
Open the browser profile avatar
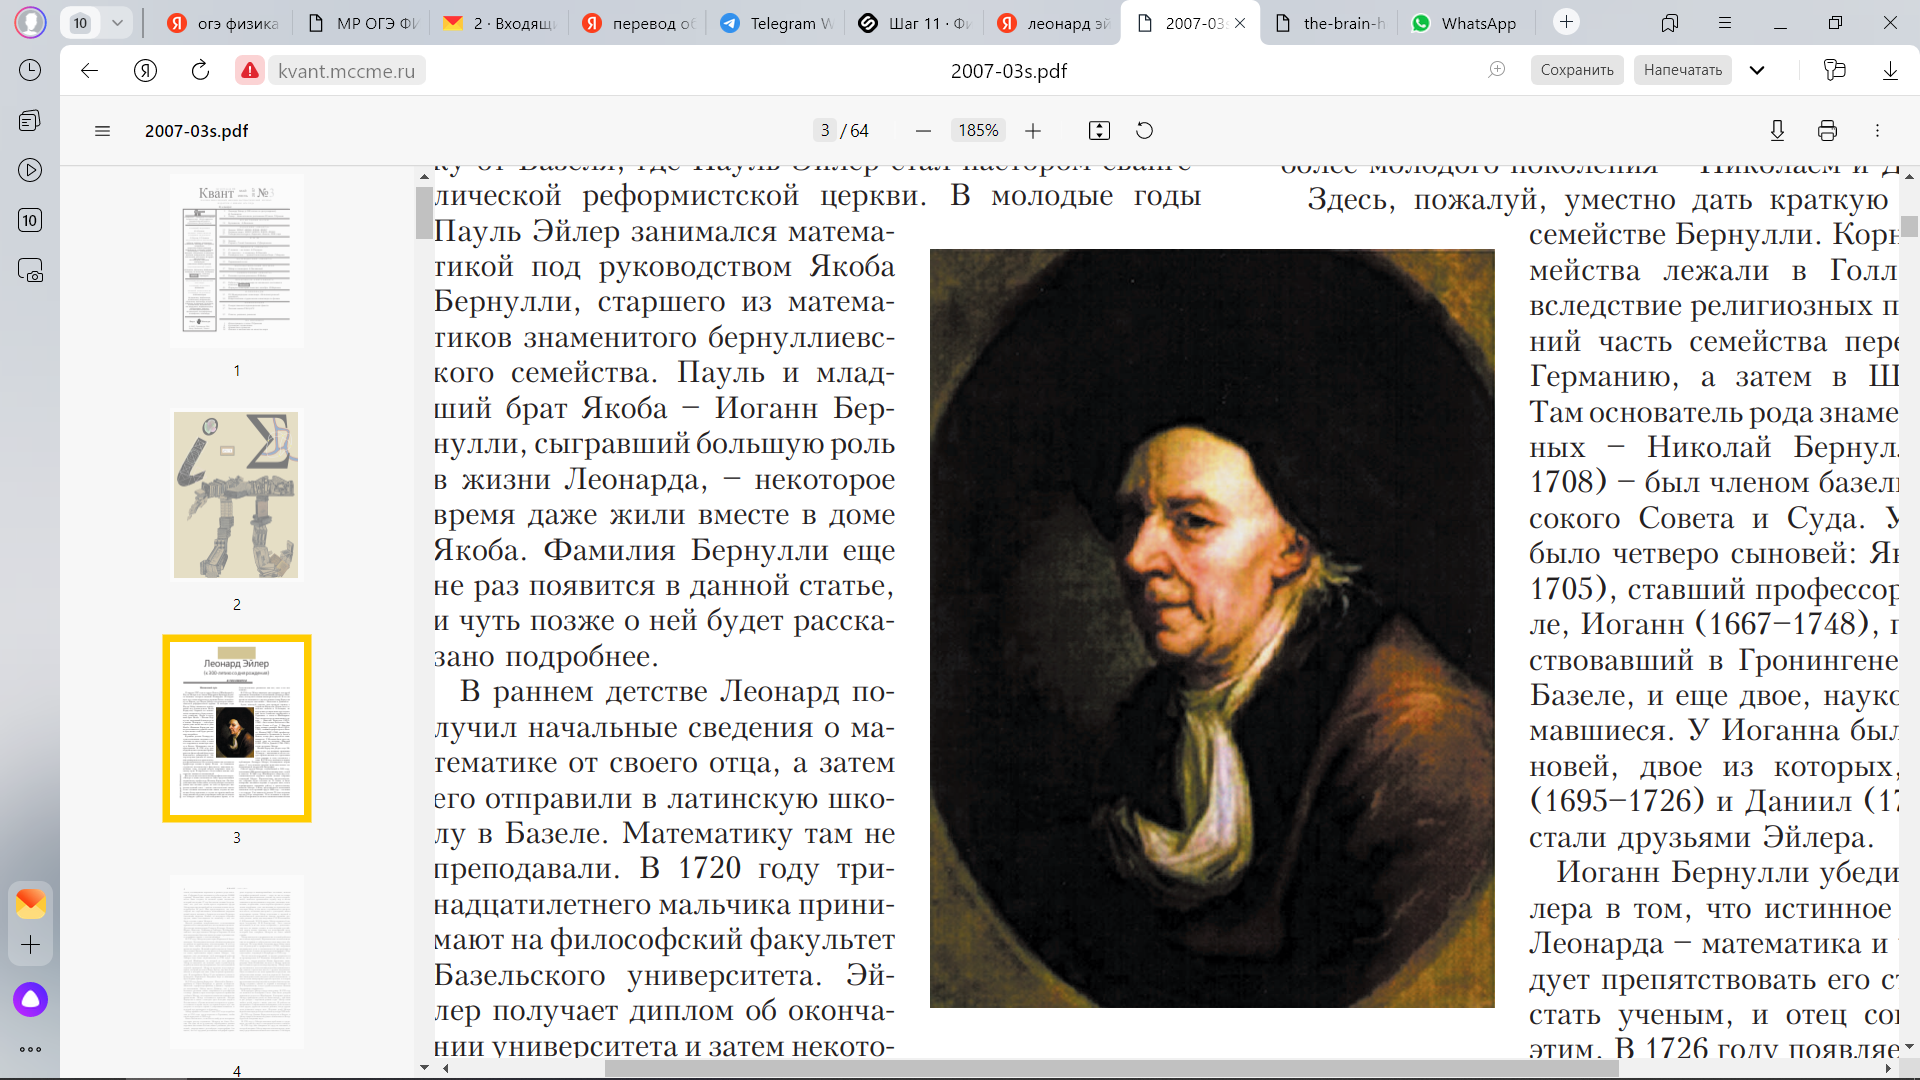pos(30,22)
